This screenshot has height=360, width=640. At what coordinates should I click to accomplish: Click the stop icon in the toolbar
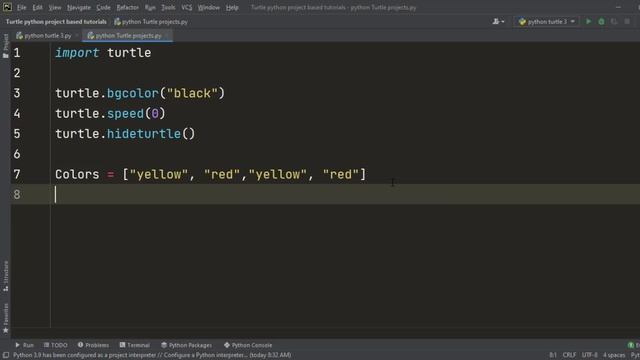point(627,21)
